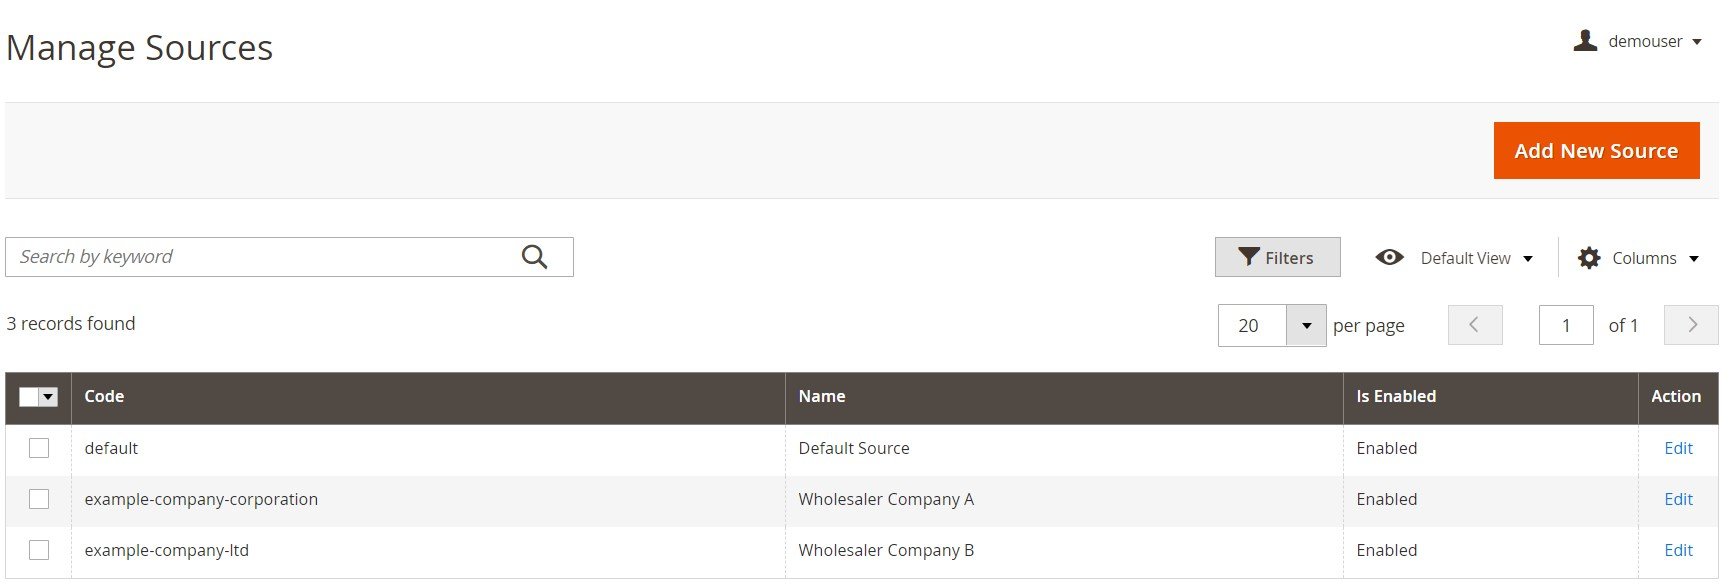Open the mass-select dropdown in table header

(x=48, y=397)
